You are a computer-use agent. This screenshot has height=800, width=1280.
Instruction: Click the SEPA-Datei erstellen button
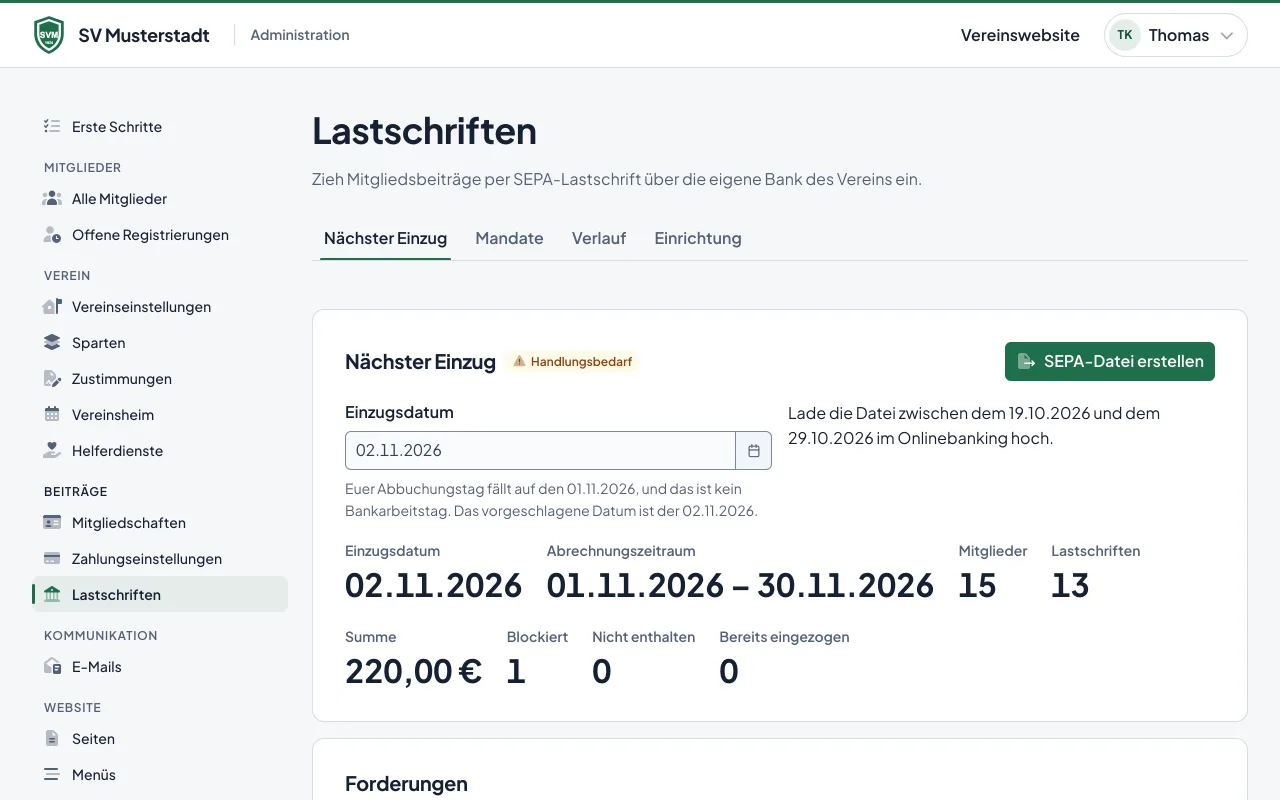tap(1110, 362)
